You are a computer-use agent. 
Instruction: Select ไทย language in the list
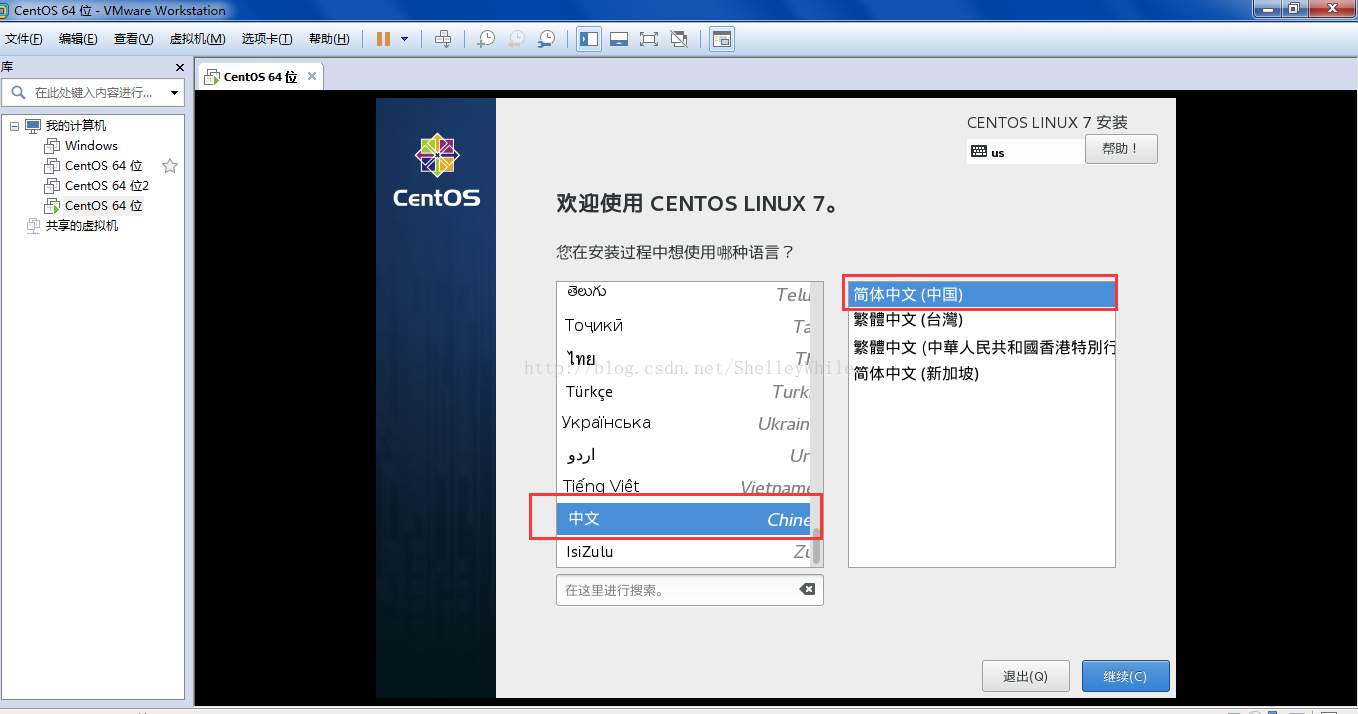coord(684,358)
